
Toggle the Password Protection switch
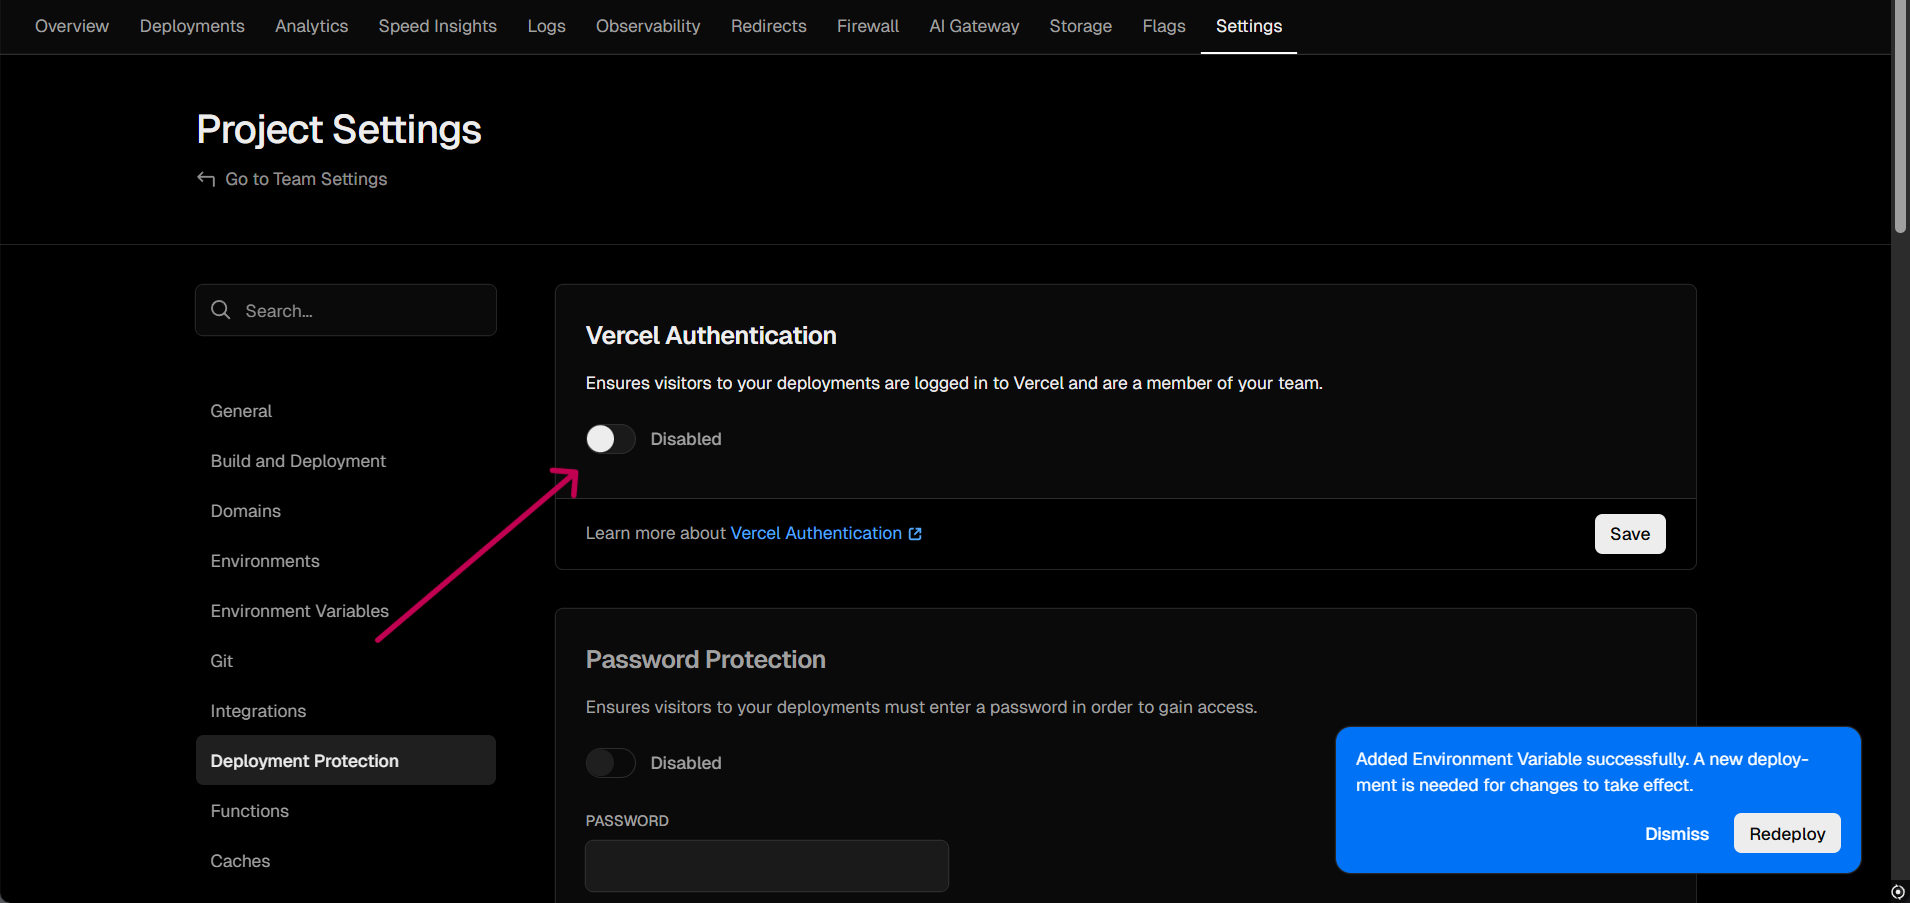tap(610, 763)
